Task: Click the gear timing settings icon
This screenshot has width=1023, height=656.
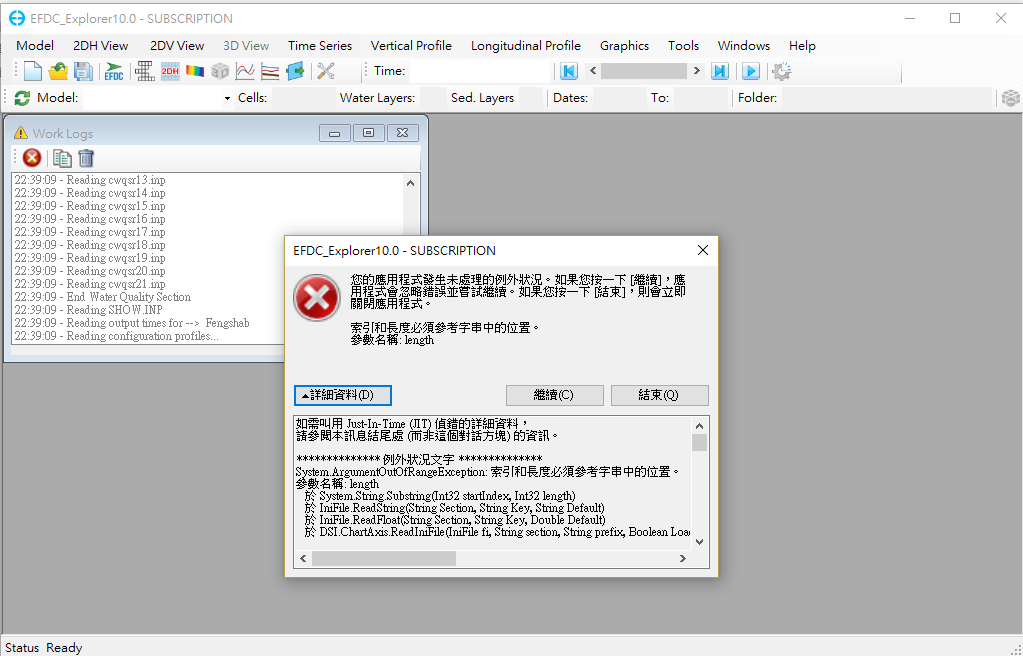Action: click(782, 71)
